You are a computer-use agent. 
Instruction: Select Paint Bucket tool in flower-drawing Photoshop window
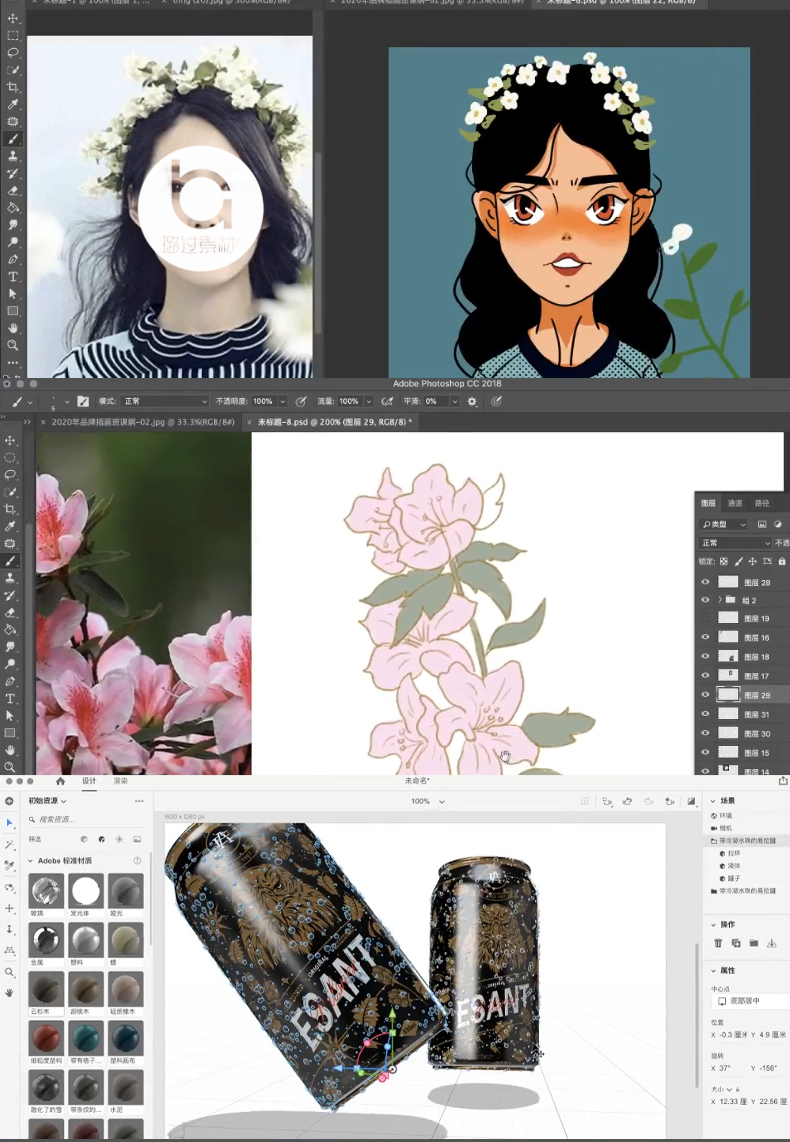point(10,630)
